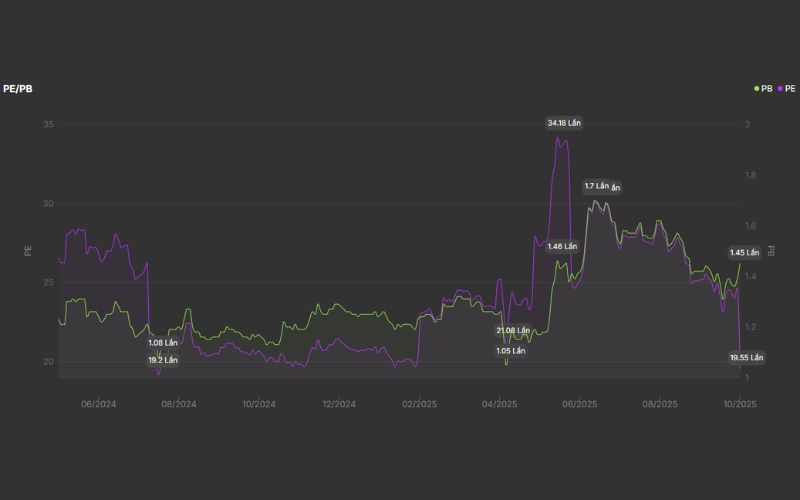This screenshot has height=500, width=800.
Task: Click the 1.46 Lần data label
Action: coord(562,246)
